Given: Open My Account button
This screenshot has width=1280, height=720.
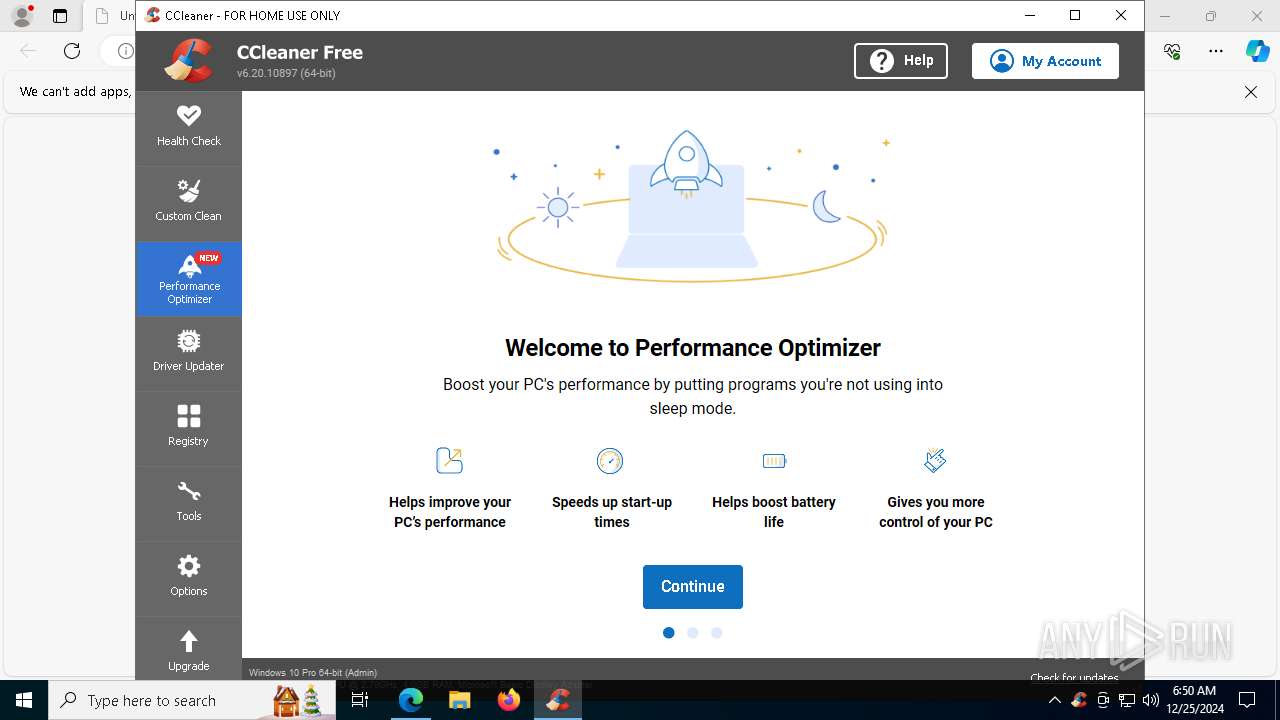Looking at the screenshot, I should coord(1045,61).
